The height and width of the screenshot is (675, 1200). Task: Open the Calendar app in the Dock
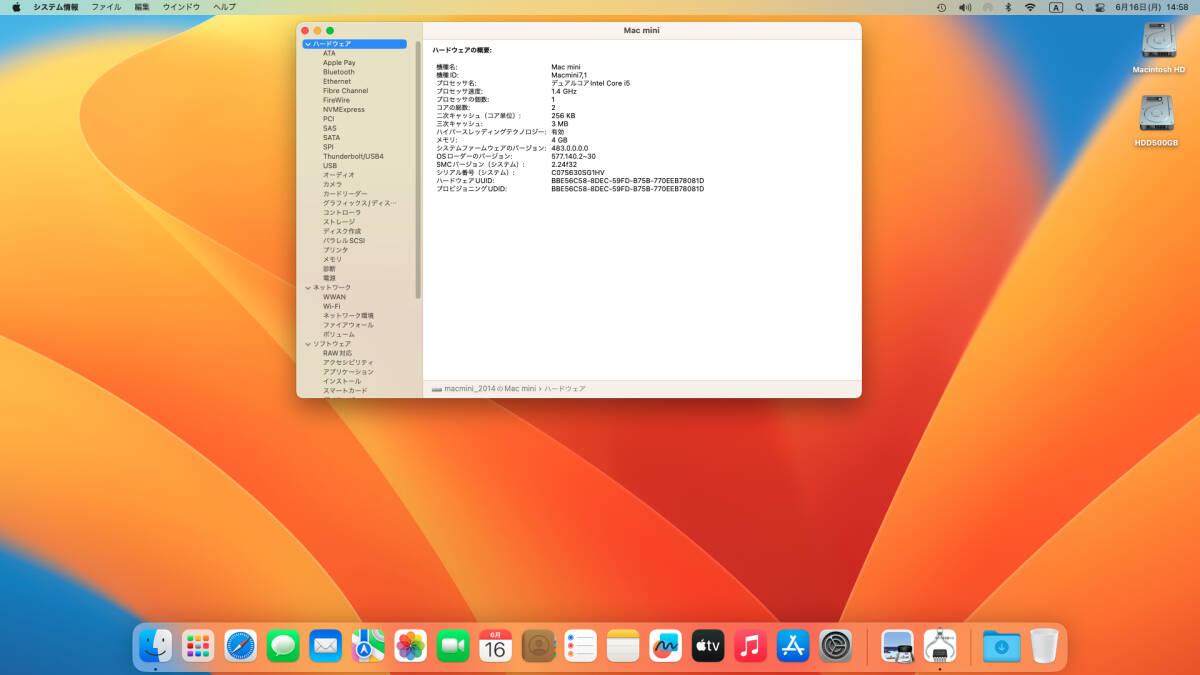pos(496,646)
